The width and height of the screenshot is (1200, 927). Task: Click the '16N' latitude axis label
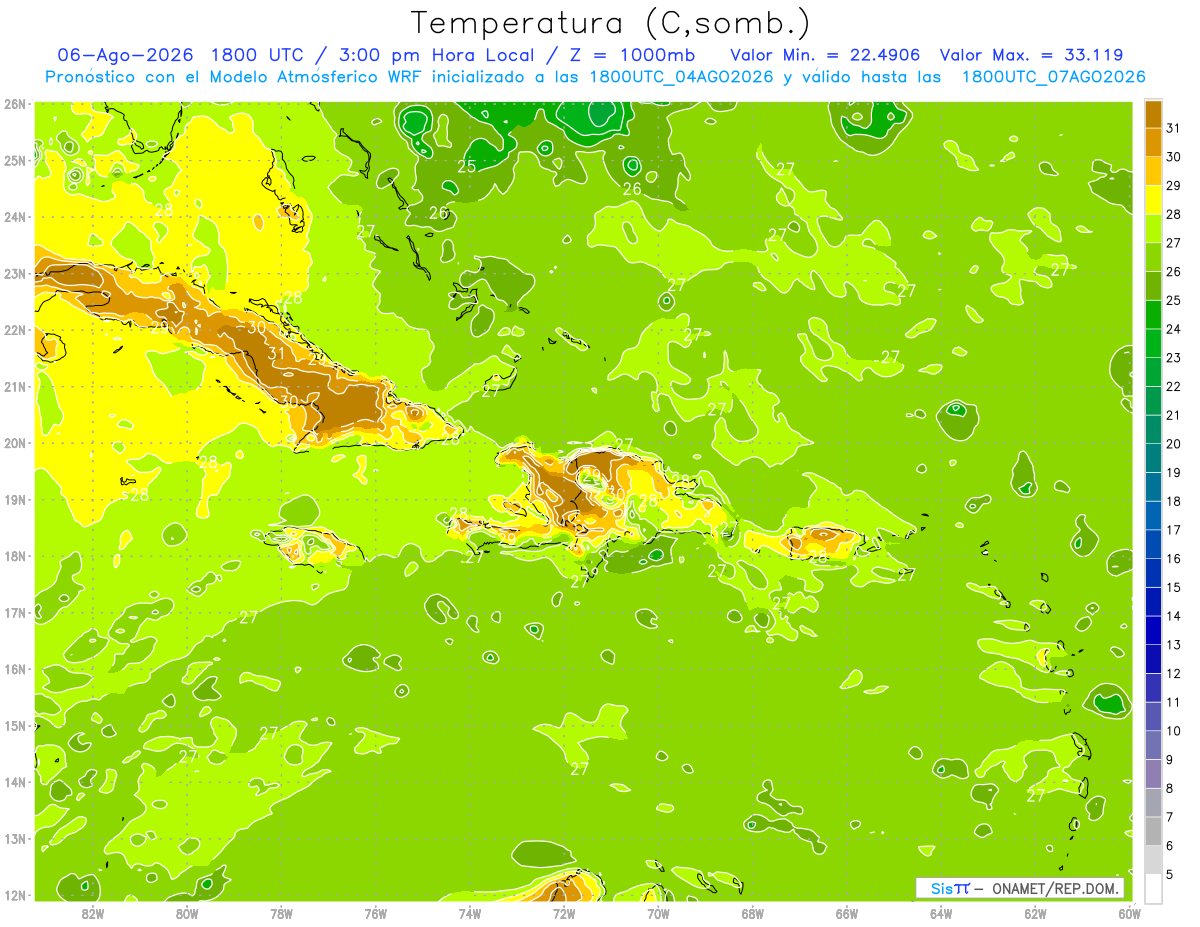[x=14, y=669]
